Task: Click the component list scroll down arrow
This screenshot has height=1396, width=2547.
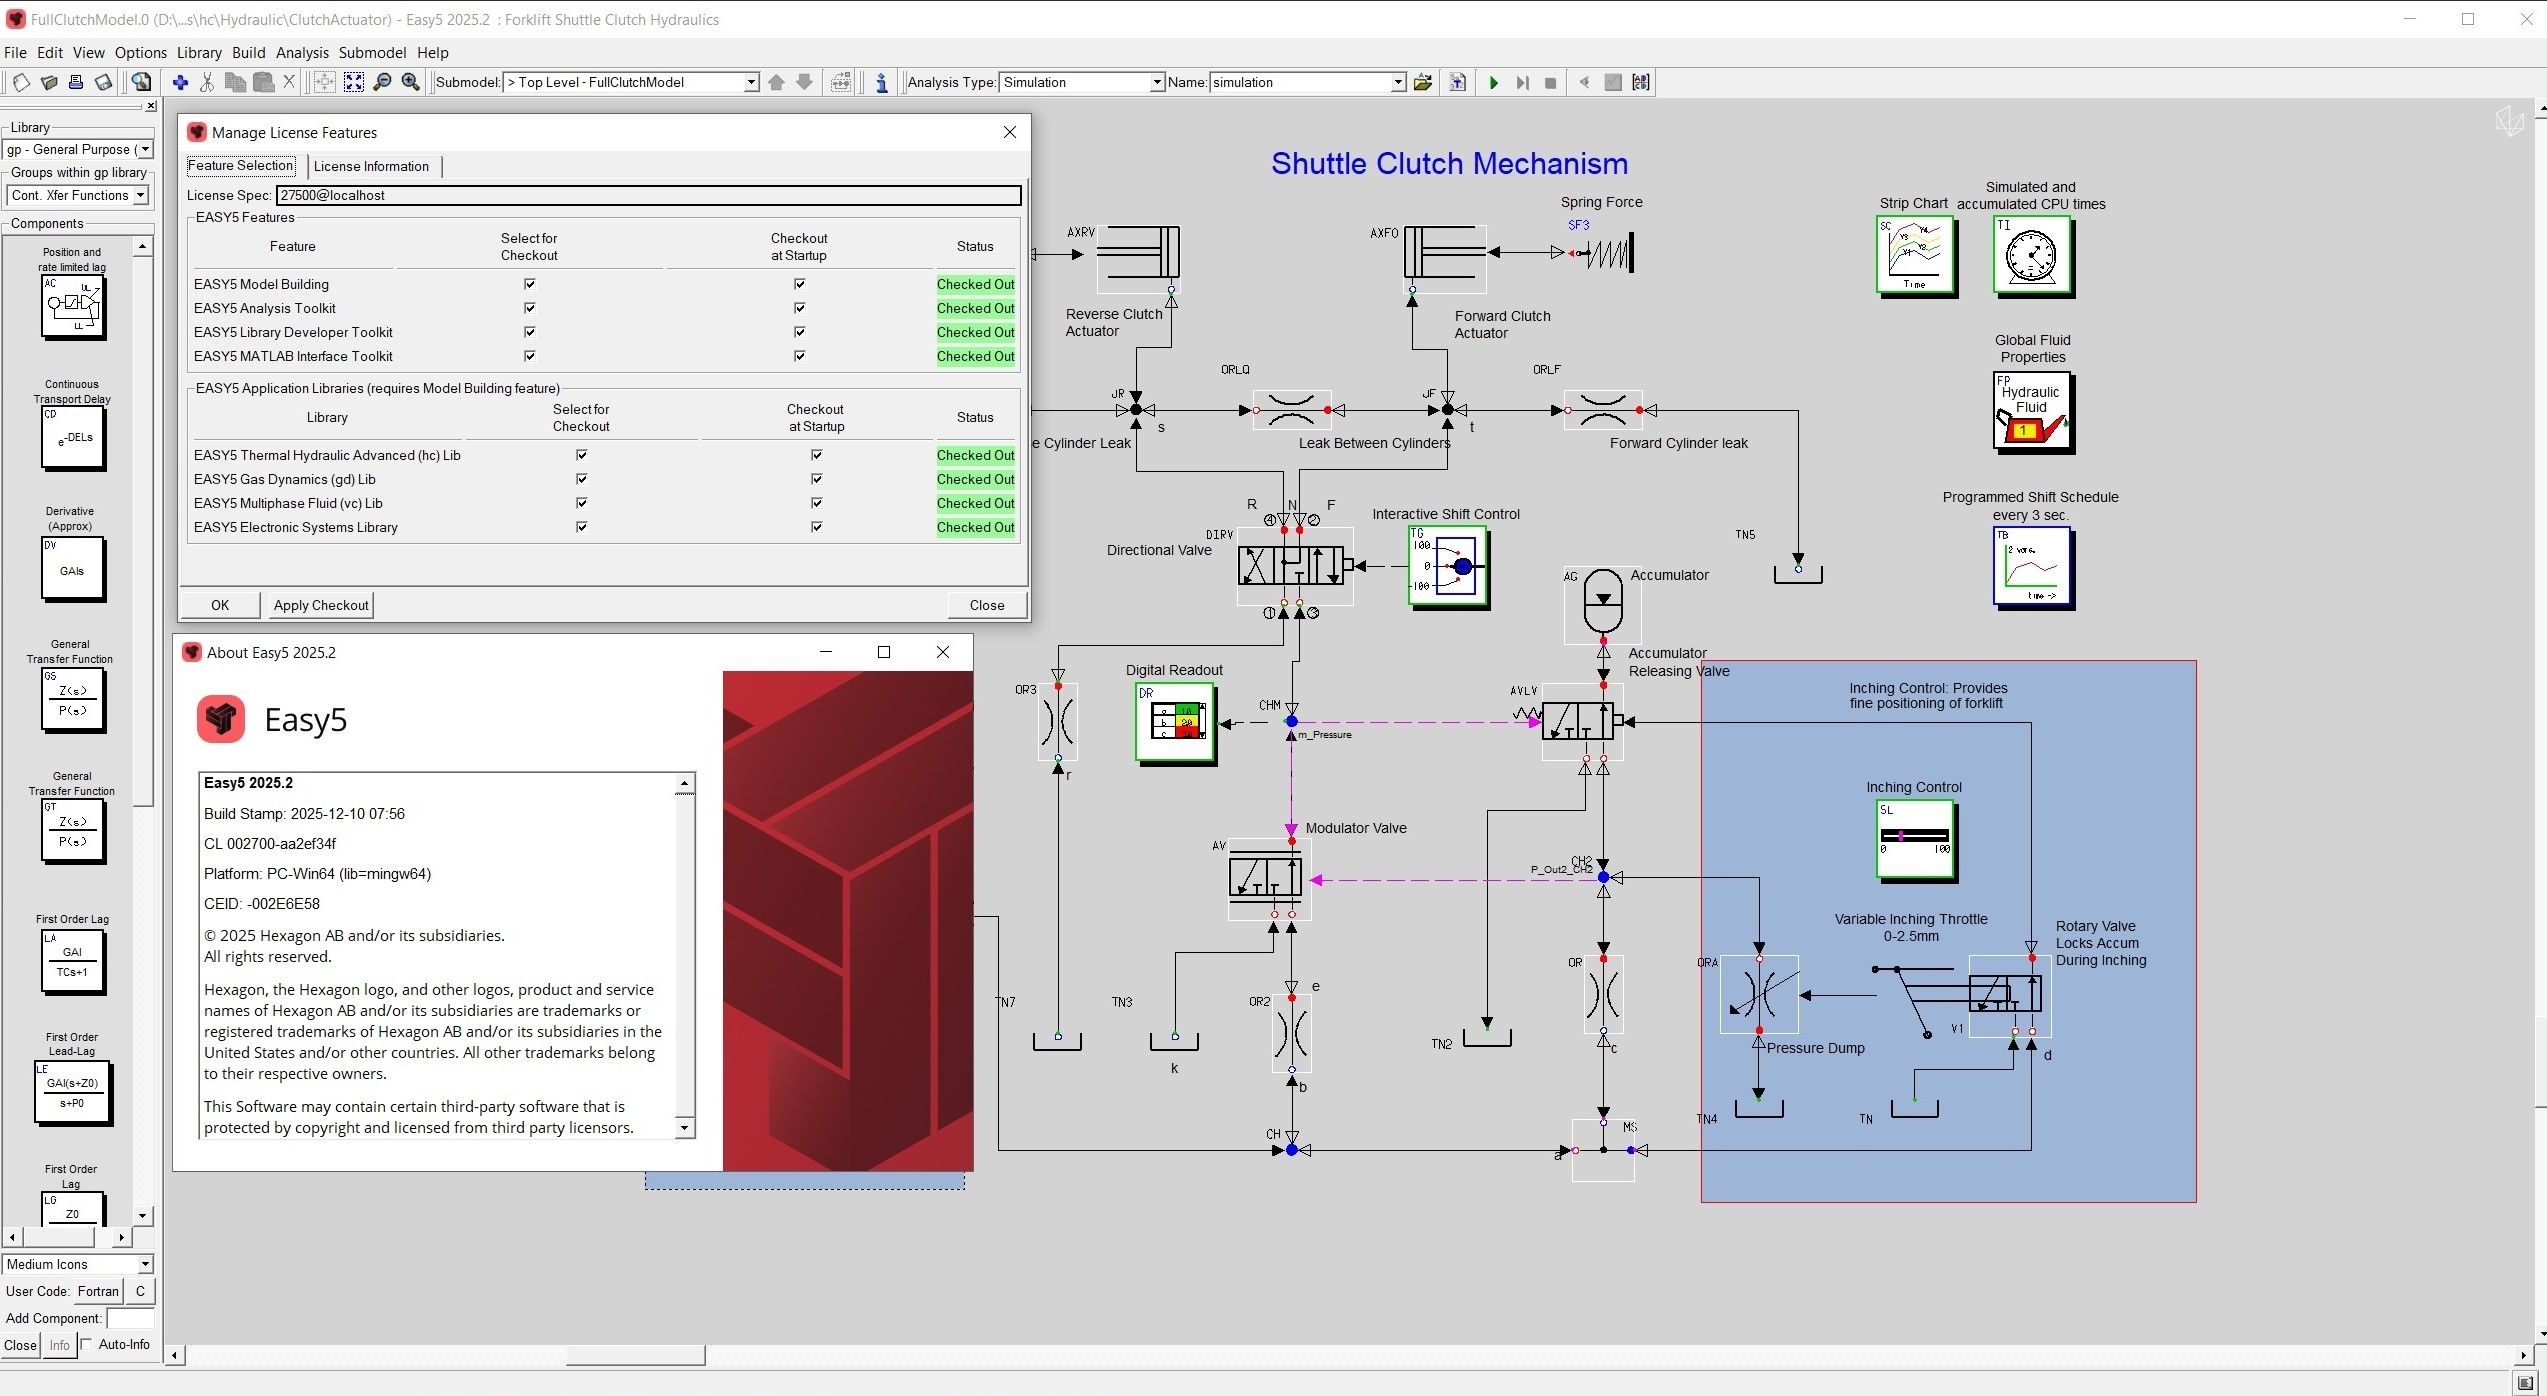Action: 143,1216
